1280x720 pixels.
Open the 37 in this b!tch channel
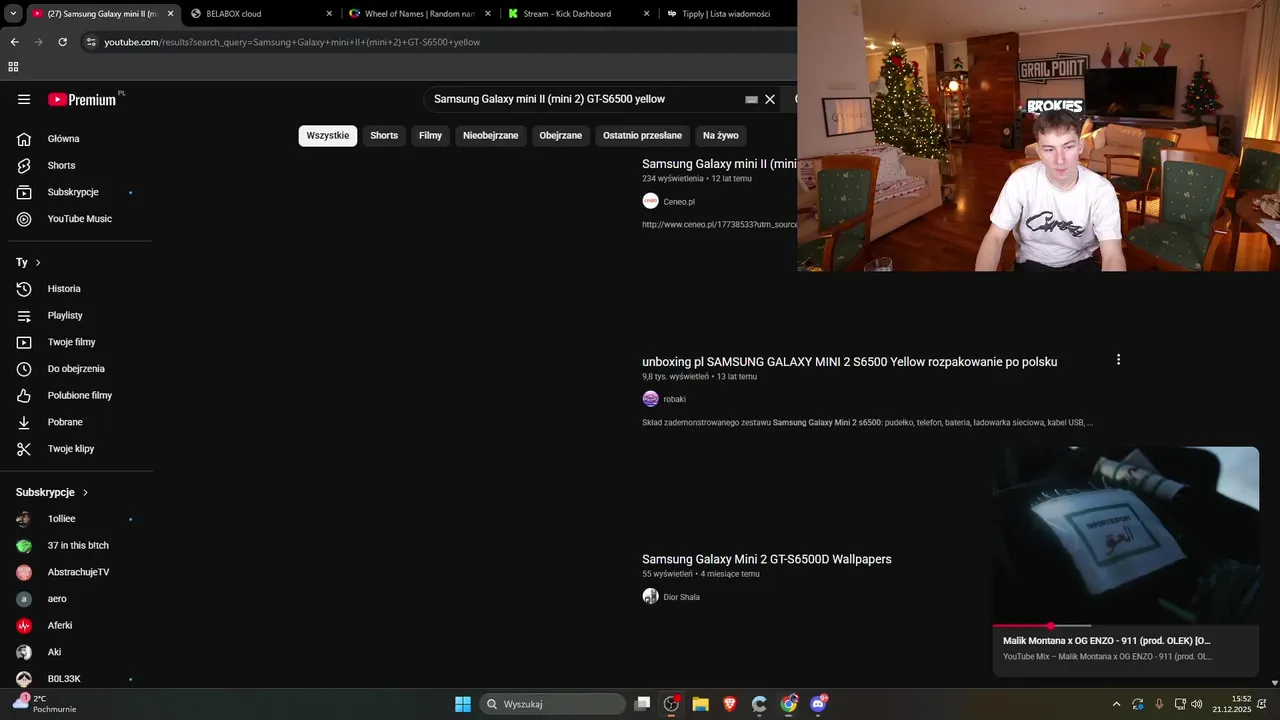point(78,546)
